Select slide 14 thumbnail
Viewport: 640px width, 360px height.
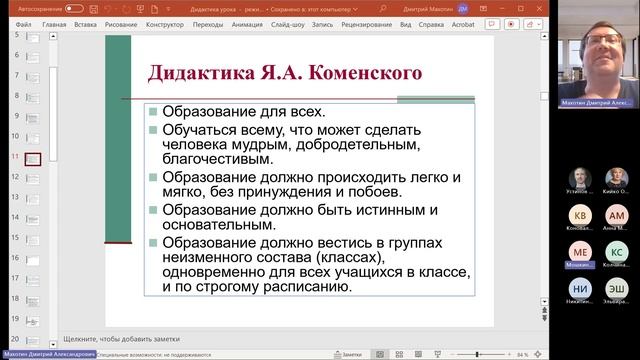click(x=33, y=220)
